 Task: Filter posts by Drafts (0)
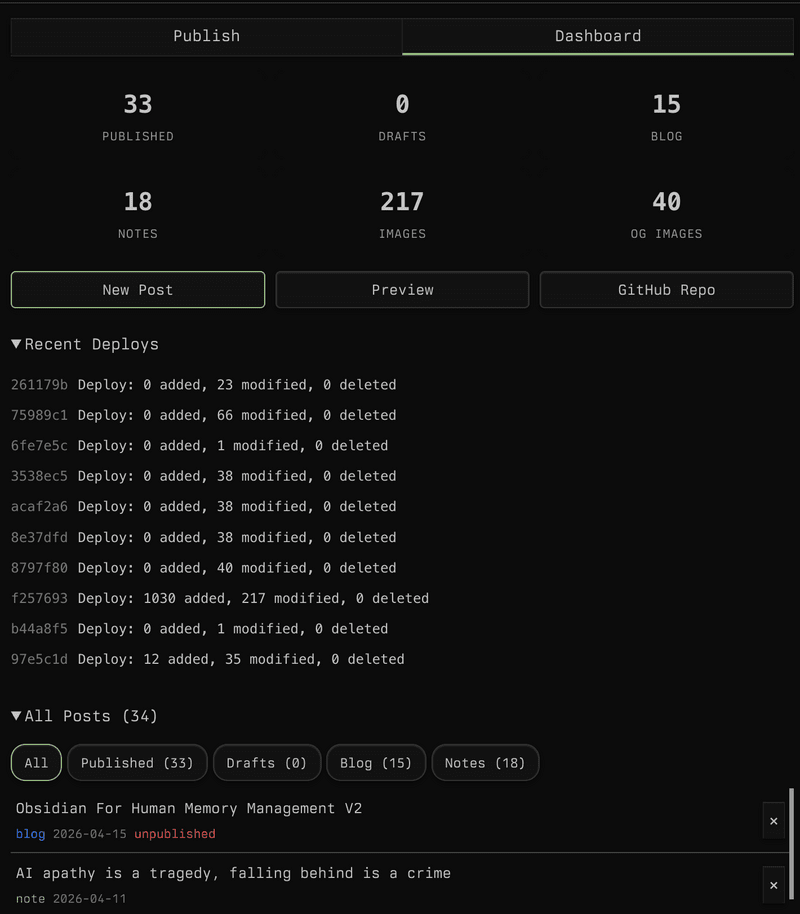[x=267, y=762]
